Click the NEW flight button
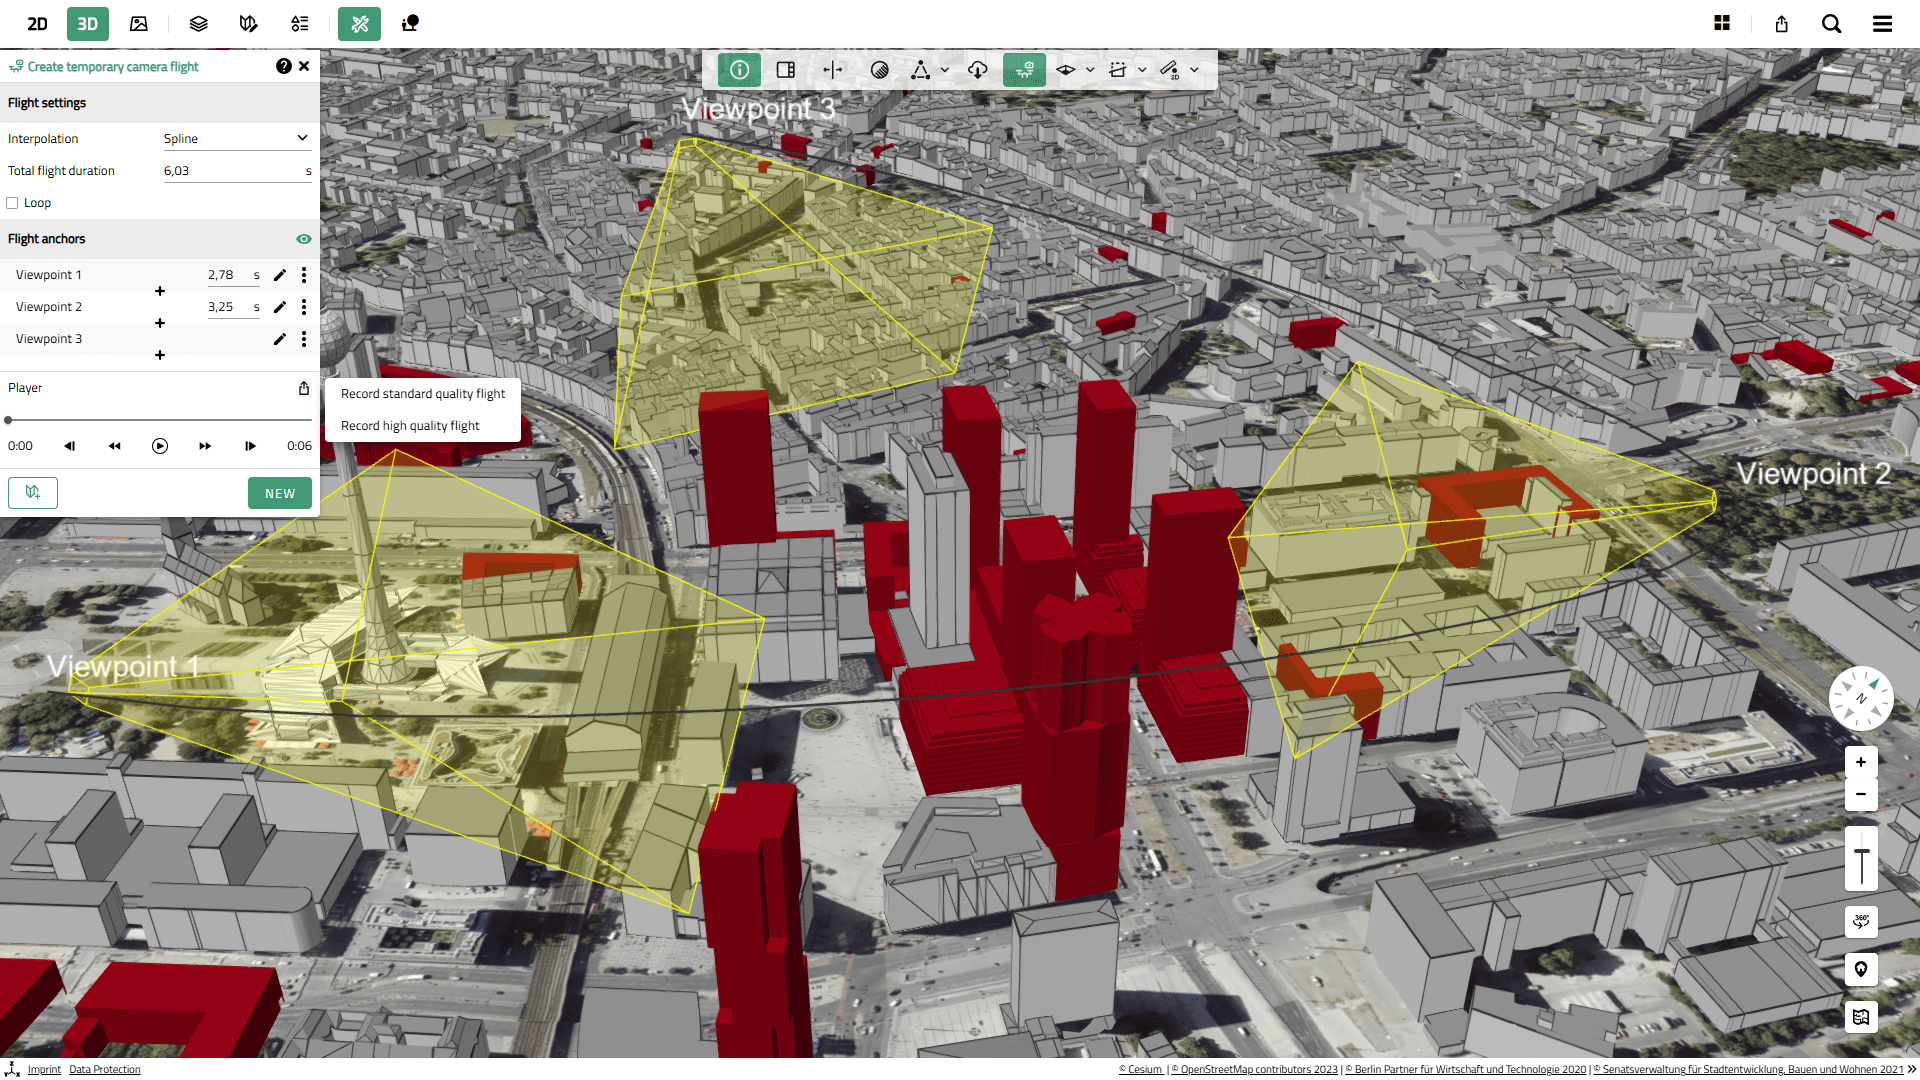1920x1080 pixels. tap(280, 493)
